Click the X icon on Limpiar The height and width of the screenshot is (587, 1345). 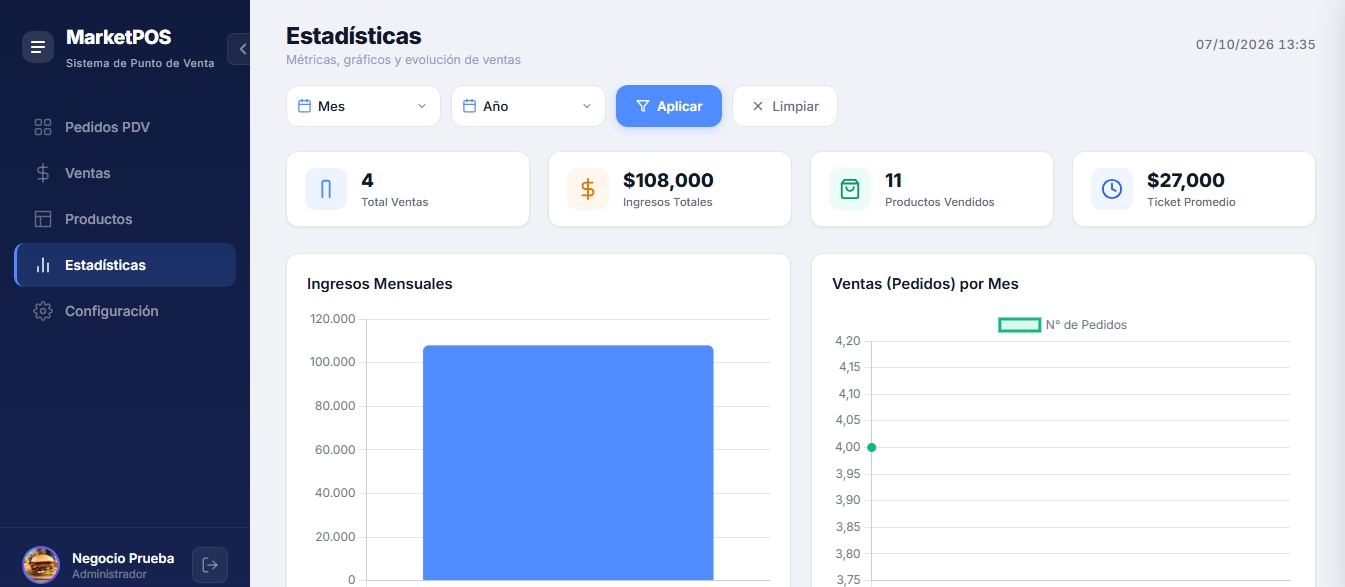coord(757,106)
